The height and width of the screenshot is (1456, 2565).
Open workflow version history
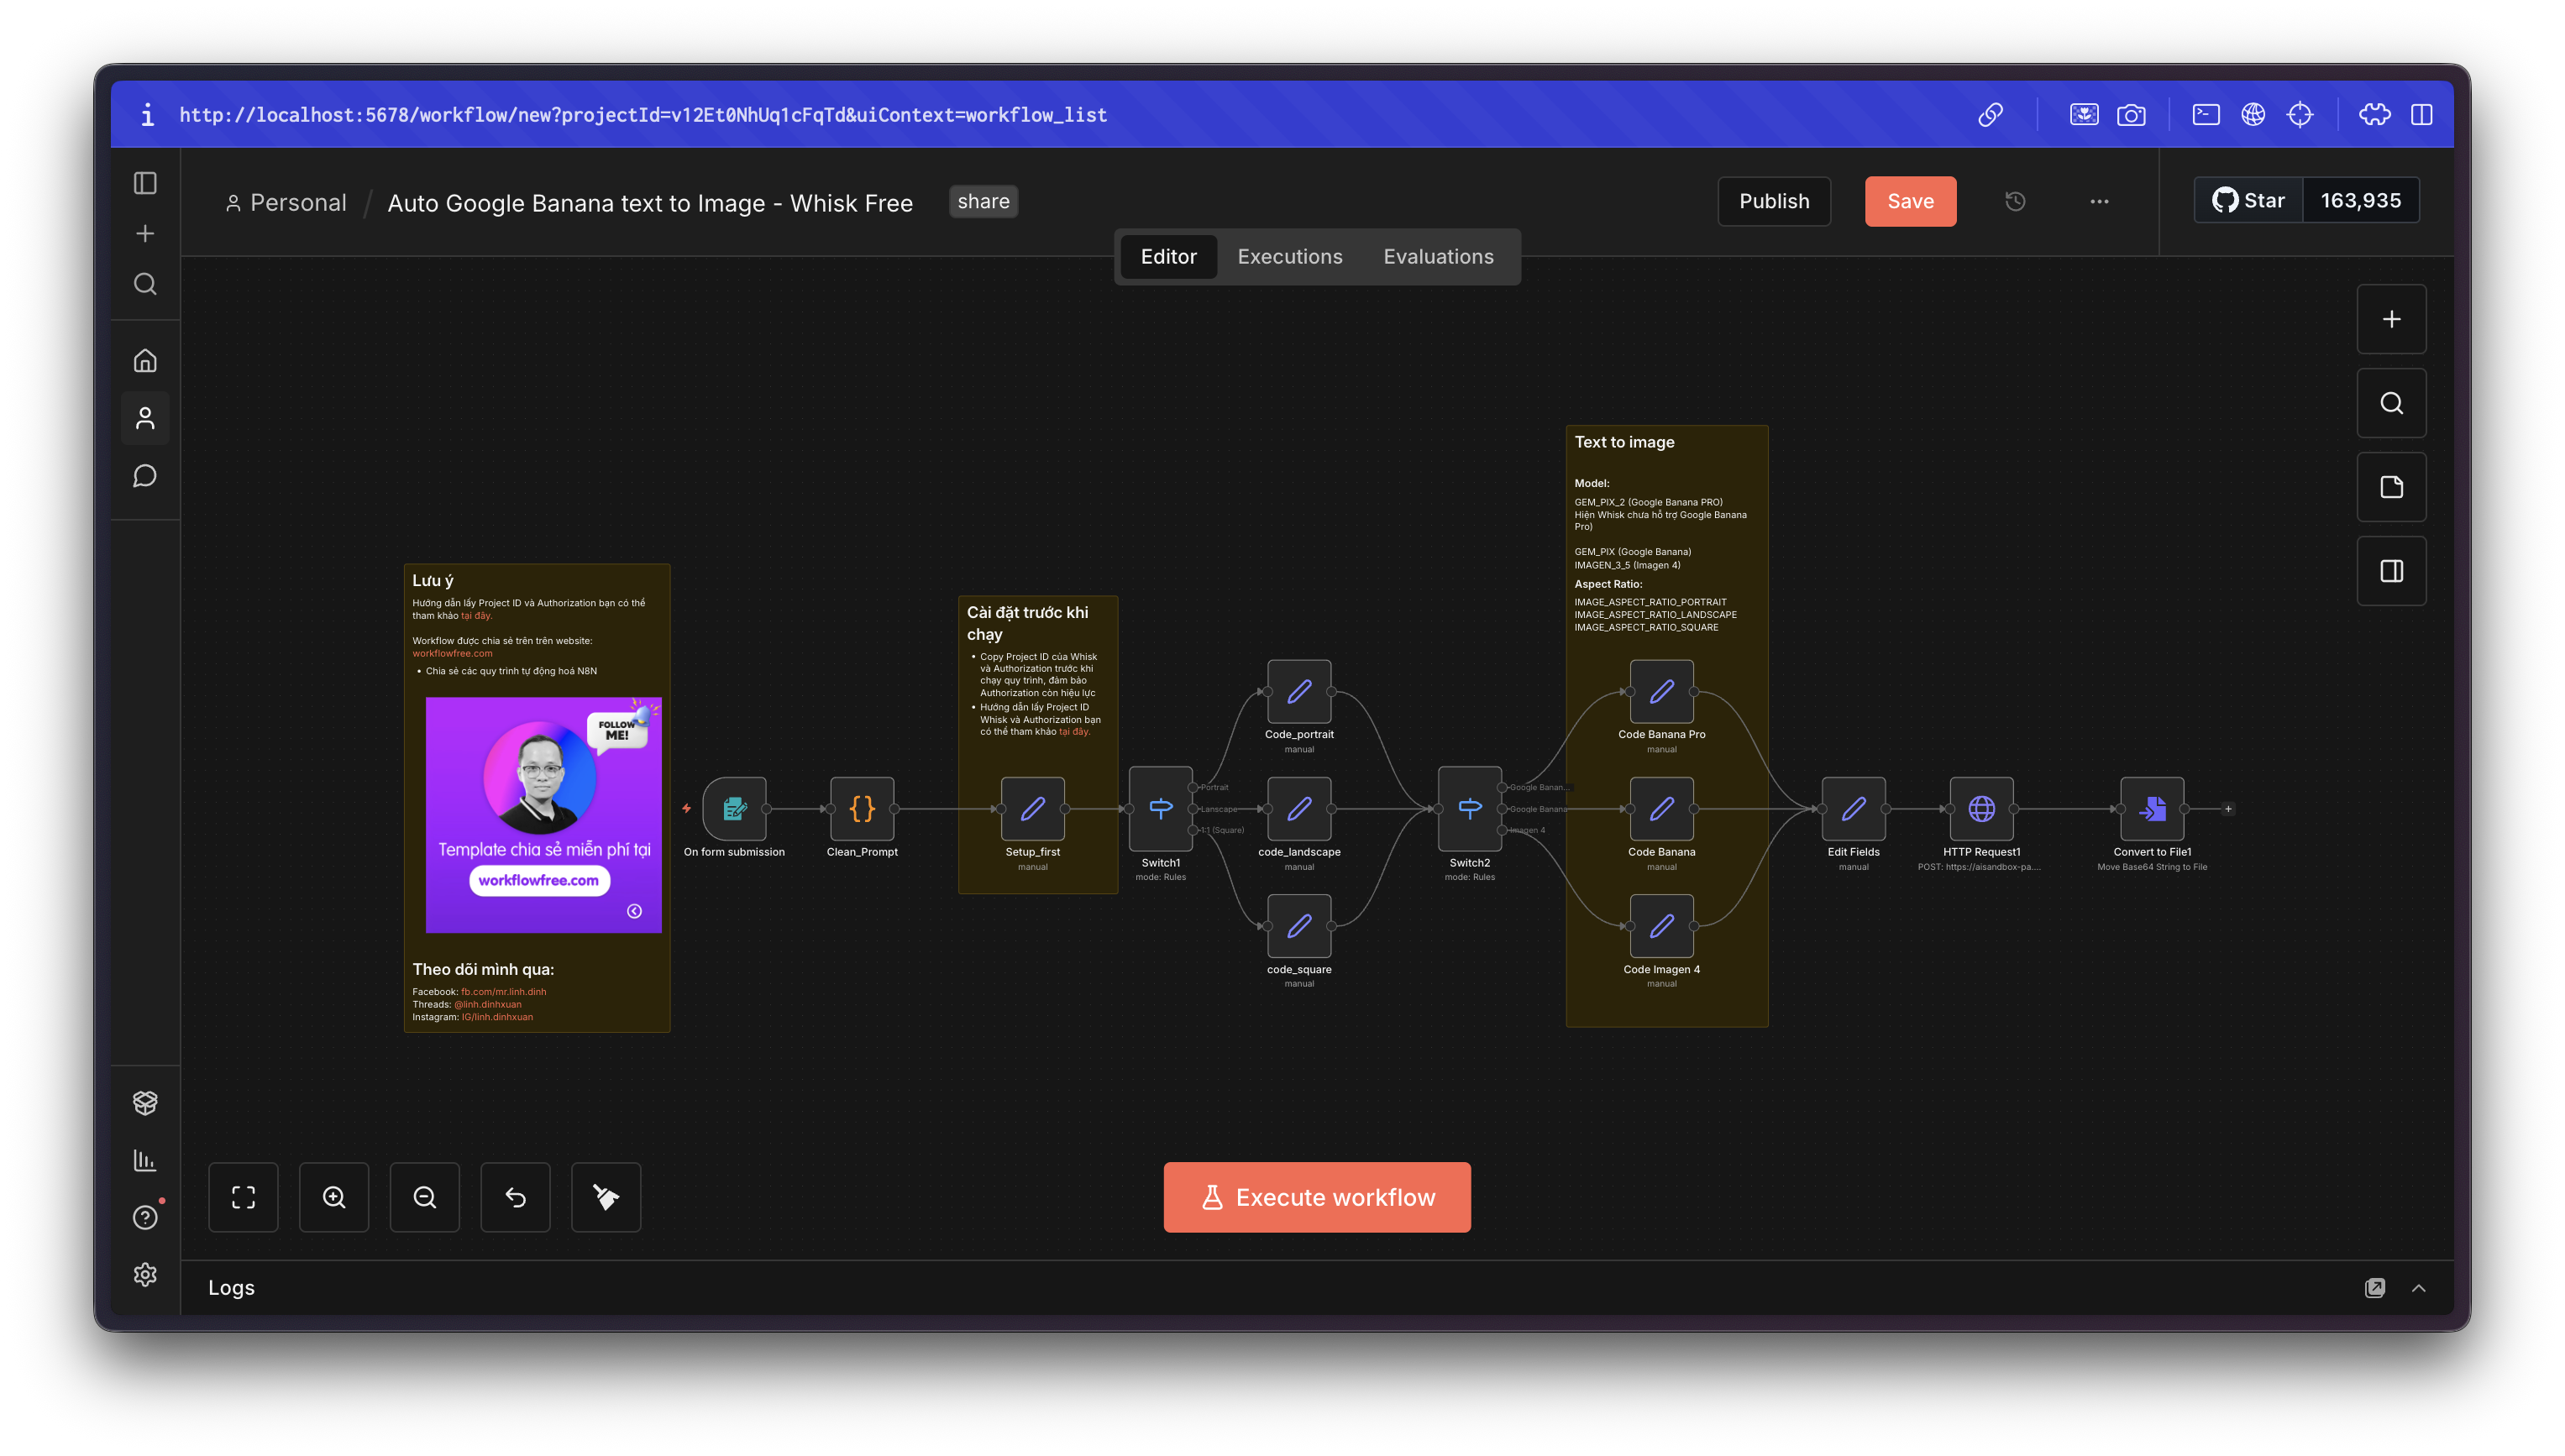coord(2015,201)
